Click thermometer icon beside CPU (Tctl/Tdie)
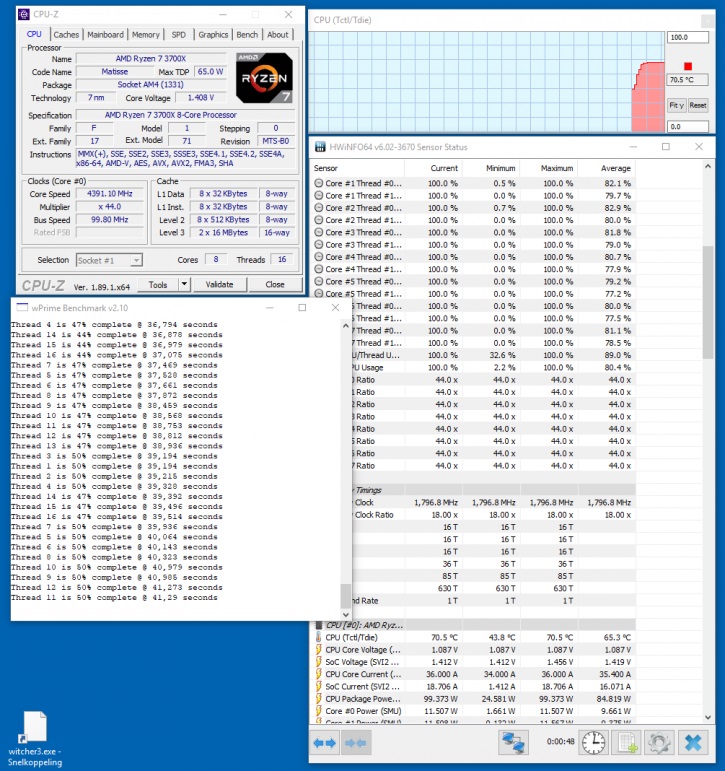The width and height of the screenshot is (725, 771). (319, 637)
